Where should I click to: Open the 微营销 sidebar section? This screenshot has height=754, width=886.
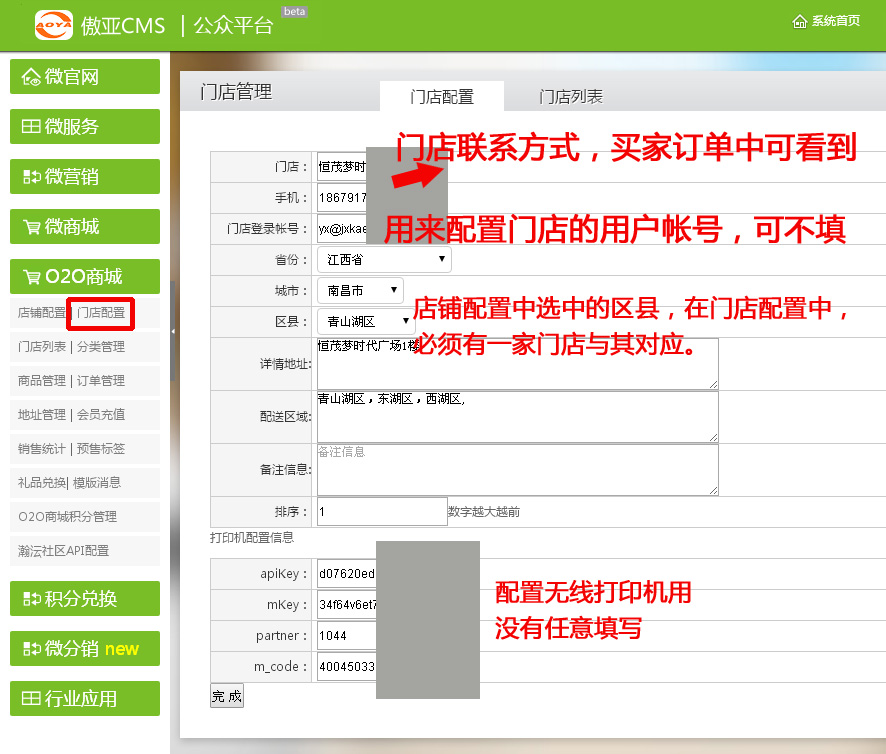point(85,177)
